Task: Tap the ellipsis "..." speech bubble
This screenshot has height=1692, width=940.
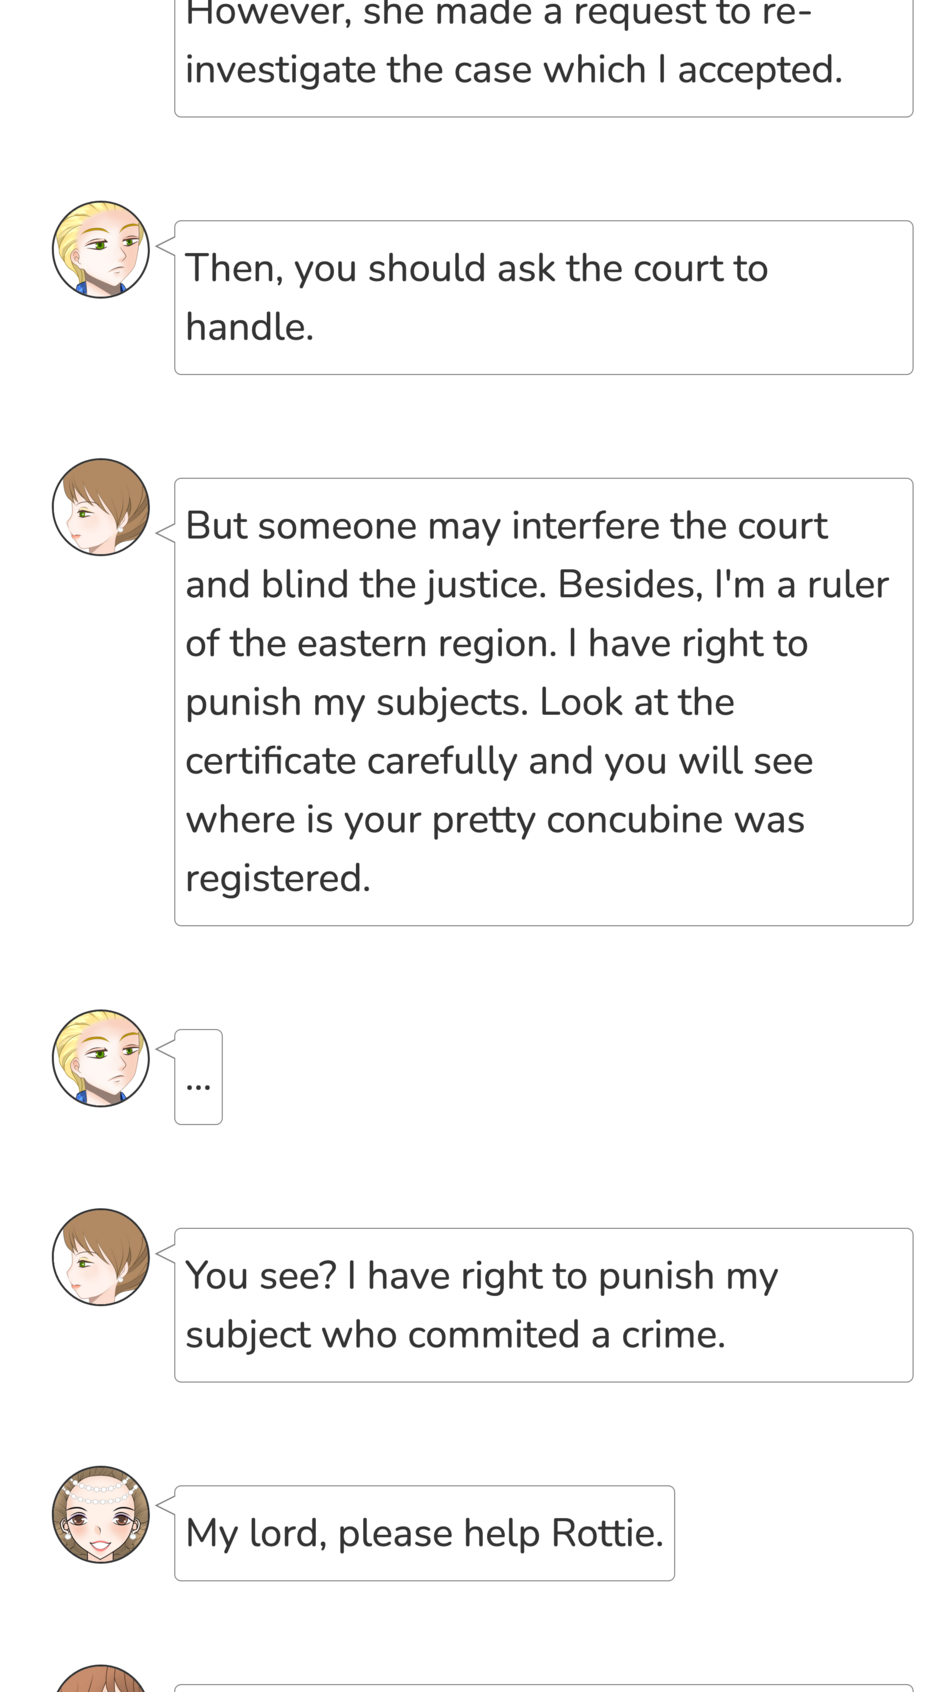Action: coord(198,1077)
